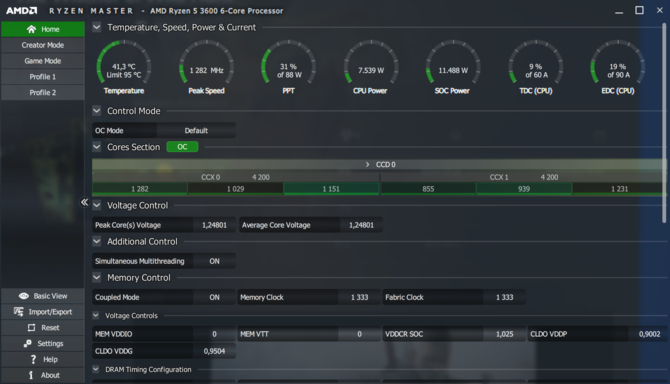Viewport: 670px width, 384px height.
Task: Click the Basic View eye icon
Action: [x=24, y=296]
